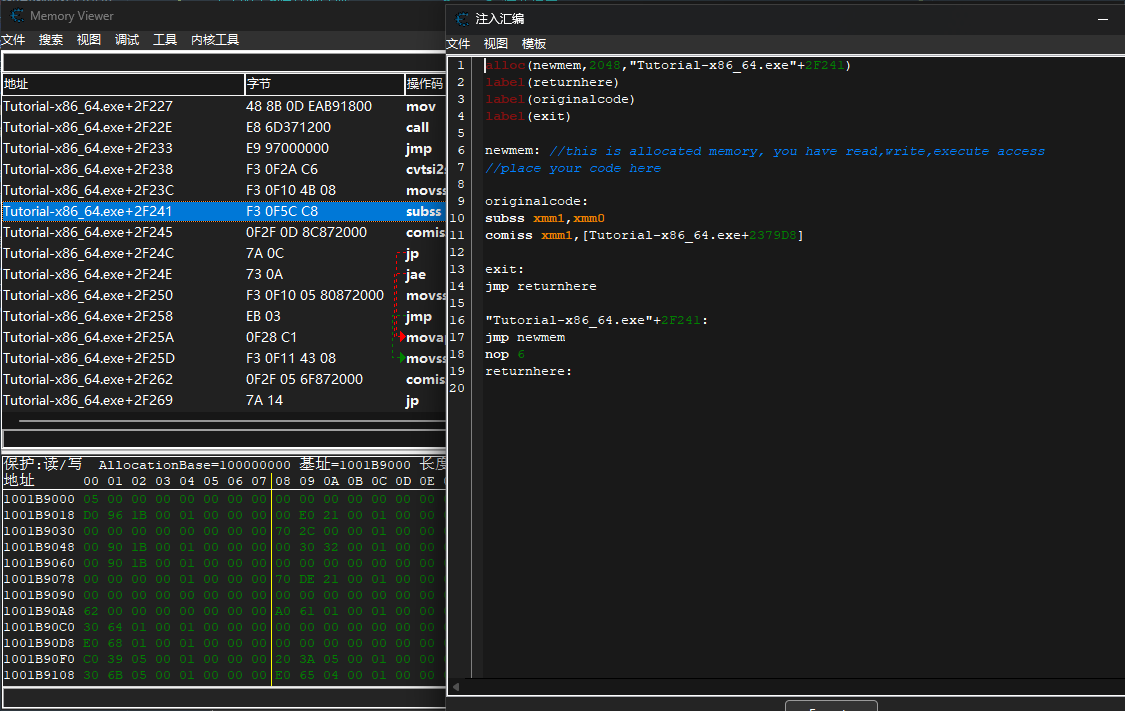Open the 调试 menu

click(127, 40)
